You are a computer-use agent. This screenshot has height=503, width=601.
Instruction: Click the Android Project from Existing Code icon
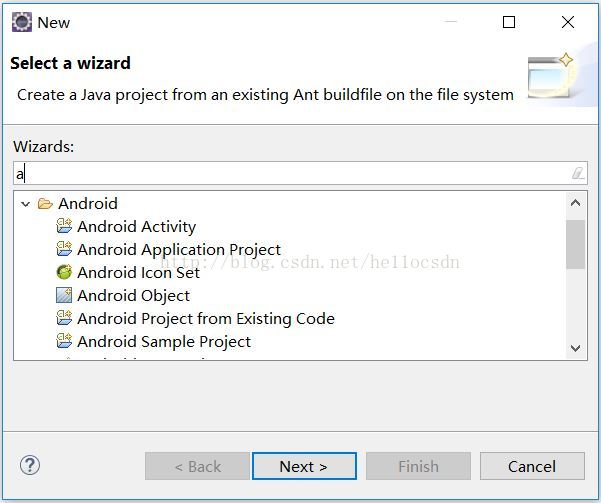tap(64, 318)
